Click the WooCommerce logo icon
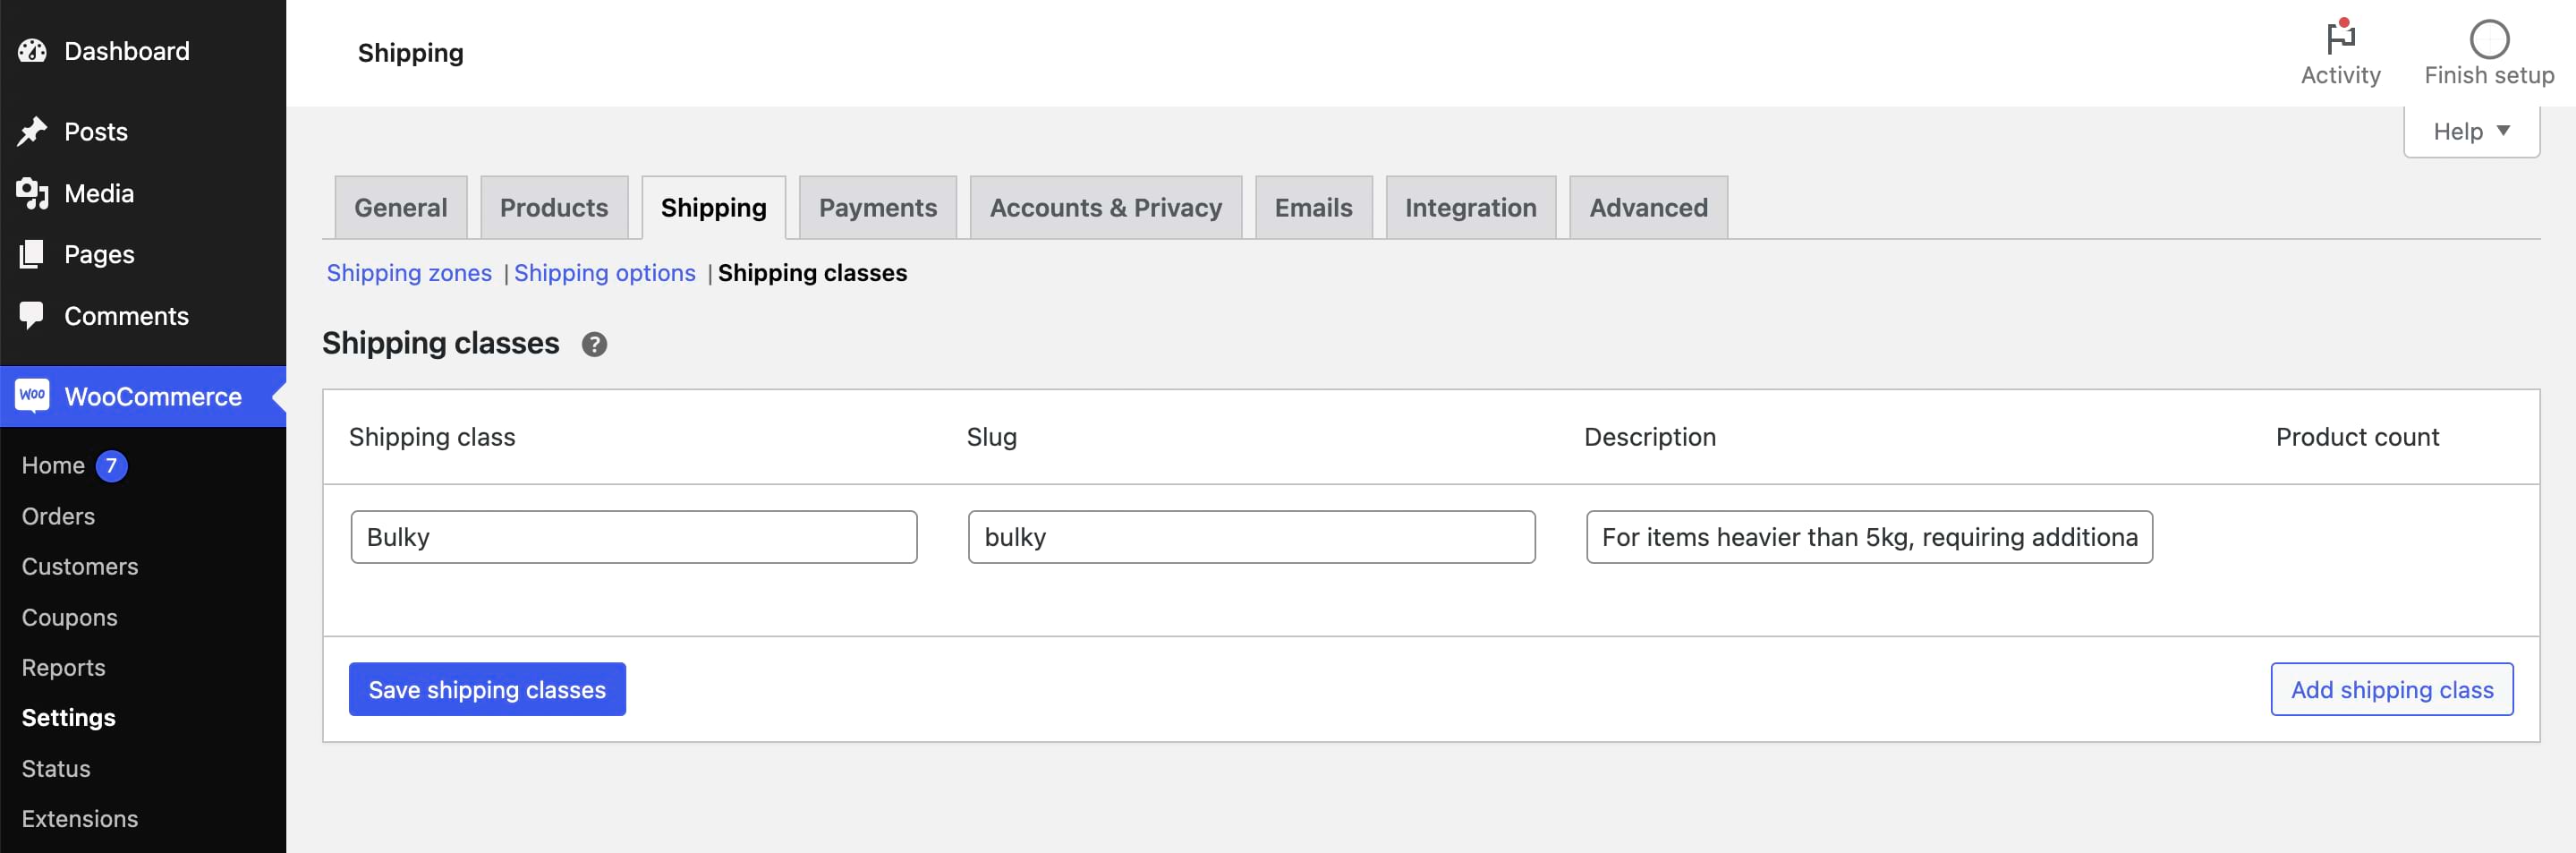This screenshot has width=2576, height=853. [32, 395]
